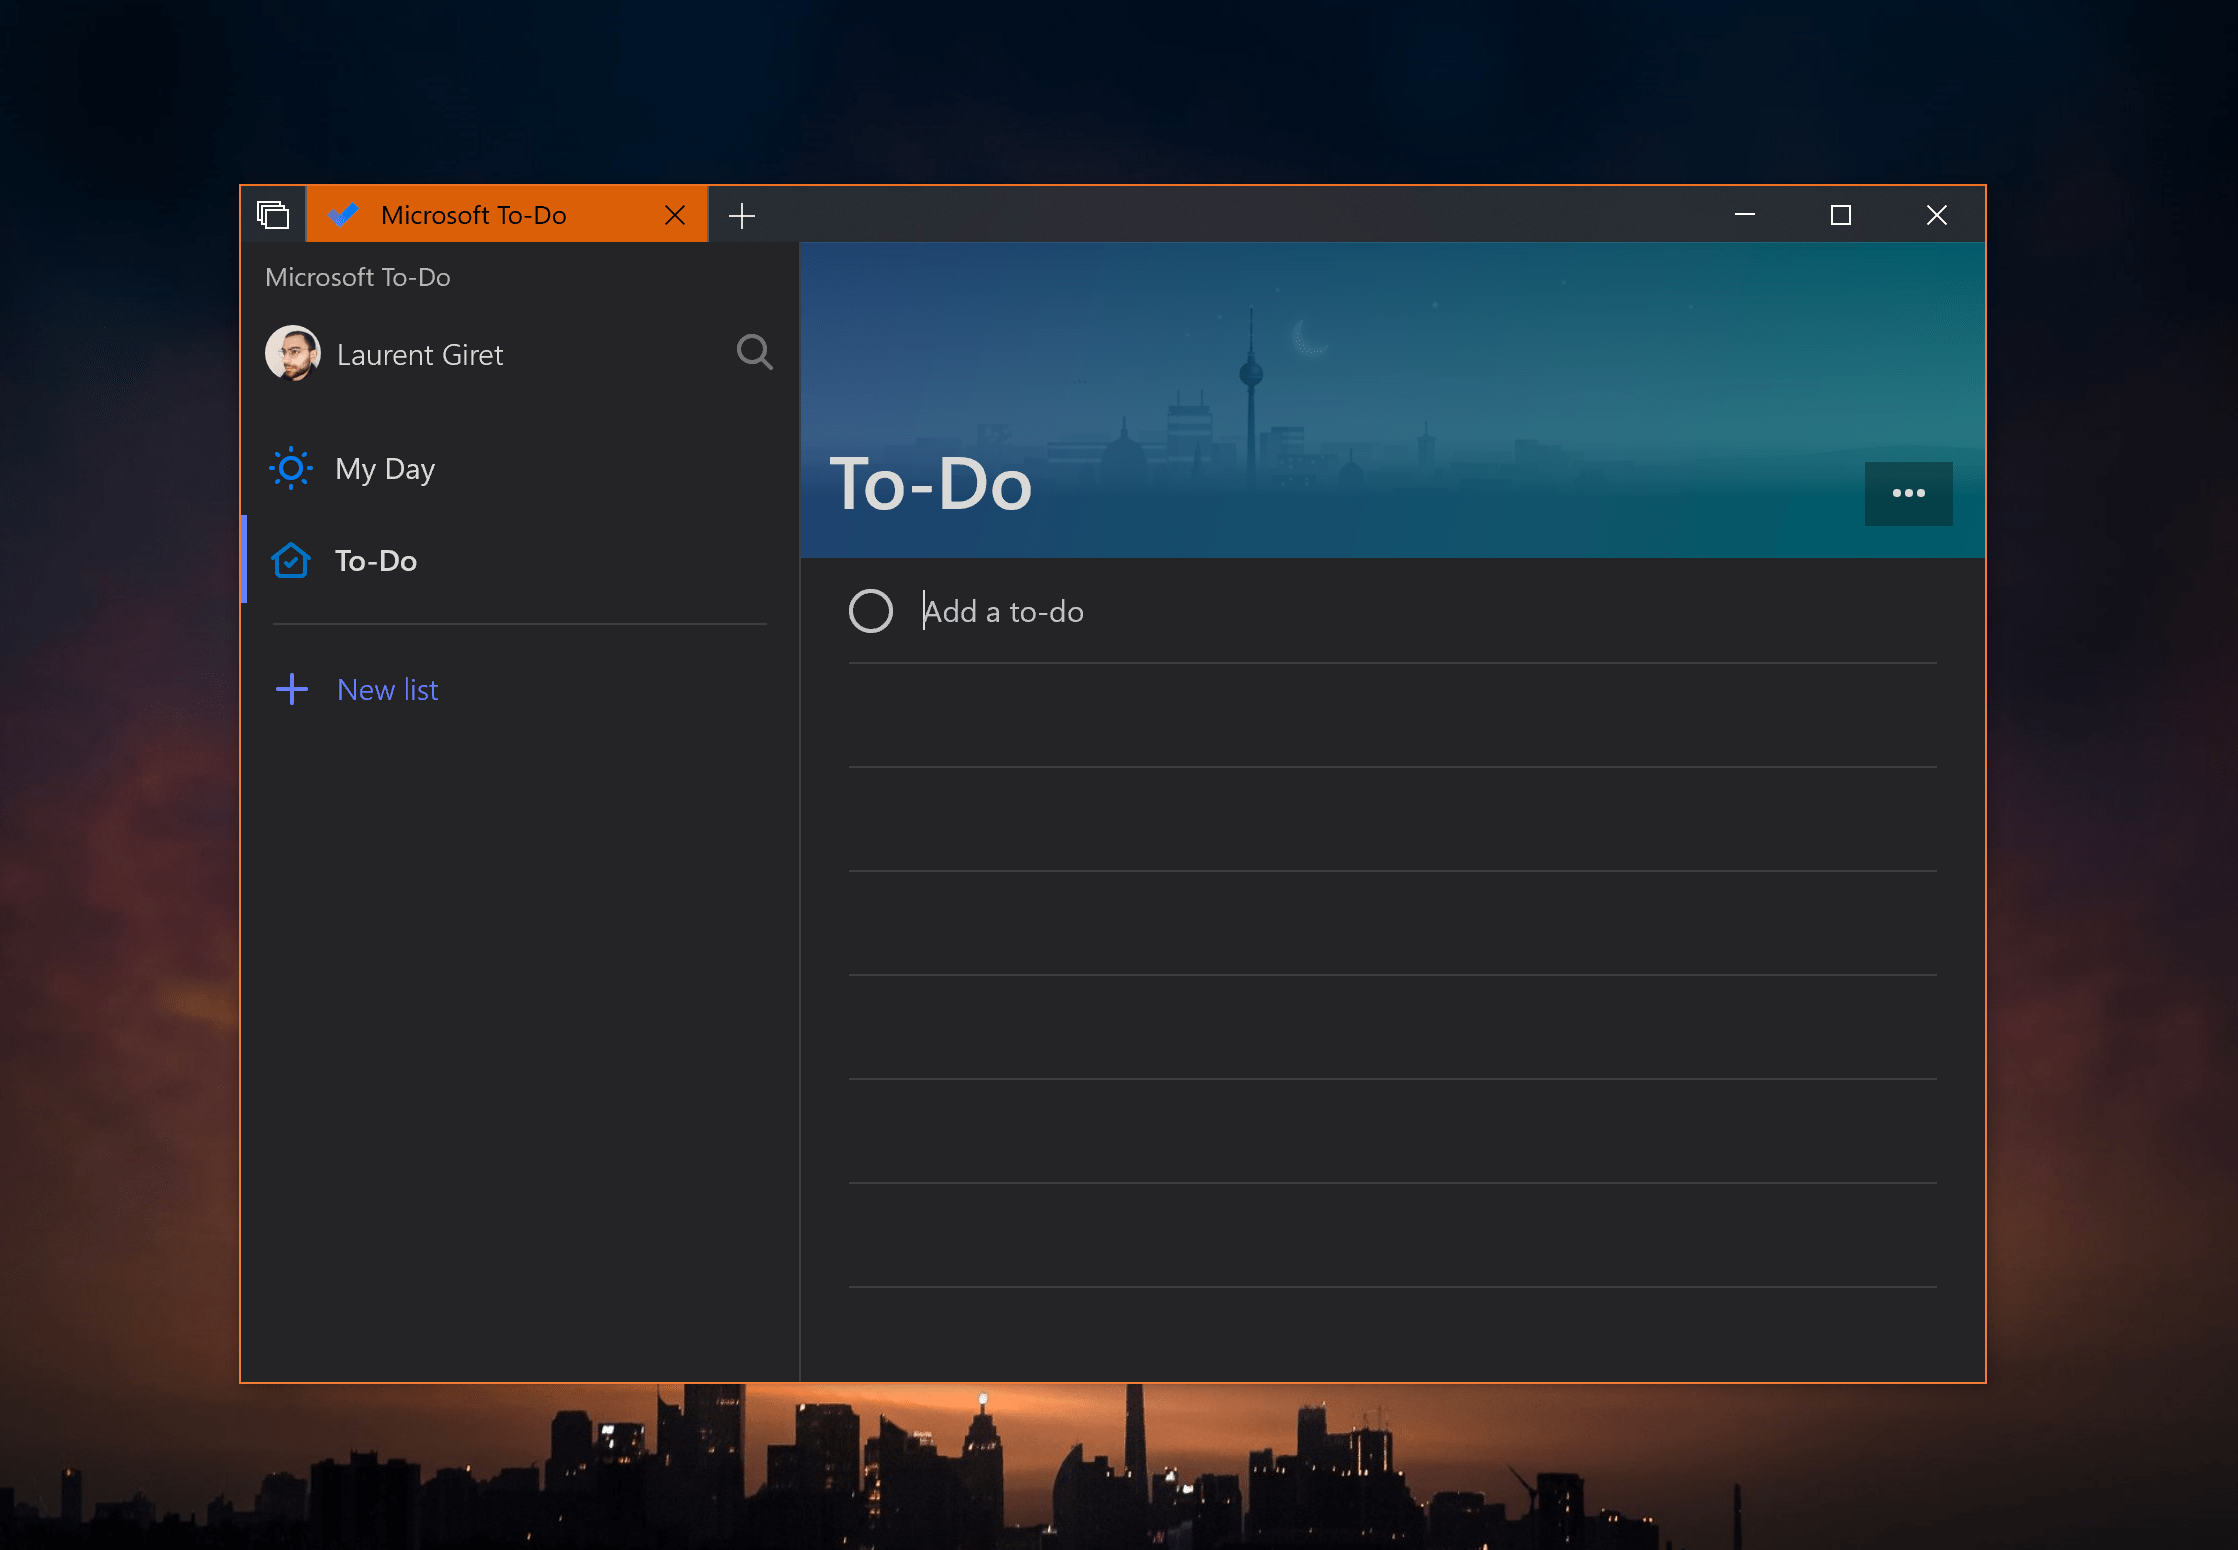
Task: Select the To-Do house icon
Action: [x=291, y=560]
